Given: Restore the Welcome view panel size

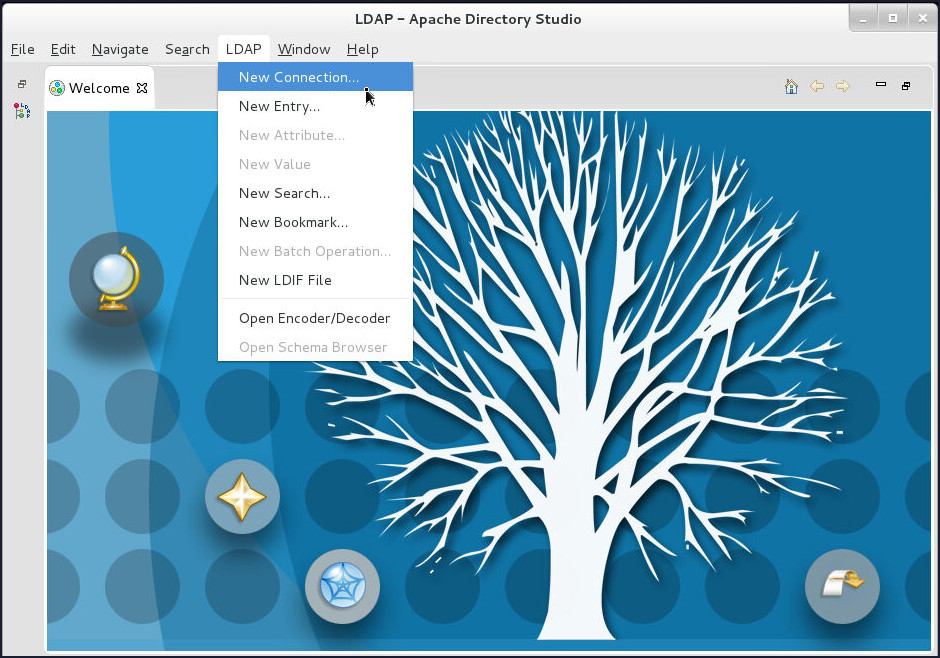Looking at the screenshot, I should [906, 86].
